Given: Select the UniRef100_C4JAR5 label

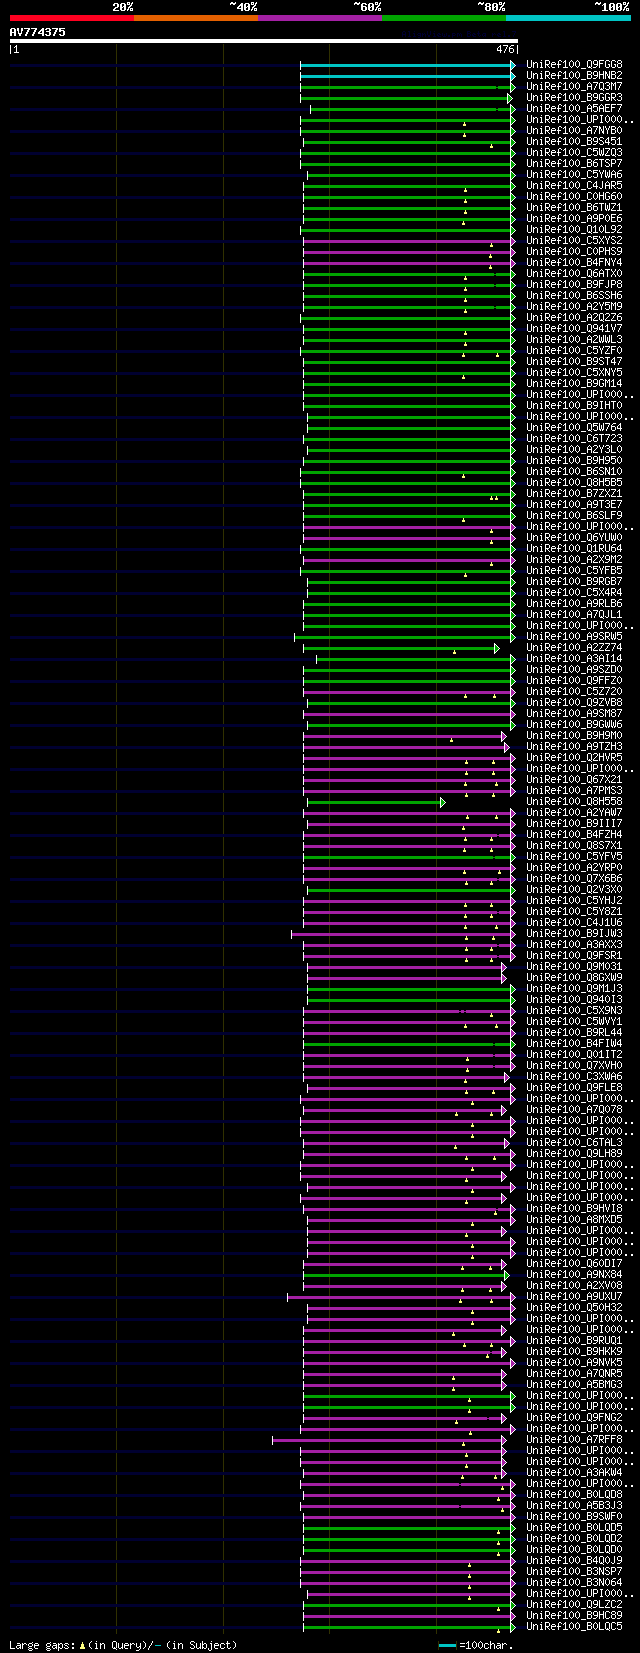Looking at the screenshot, I should pos(574,185).
